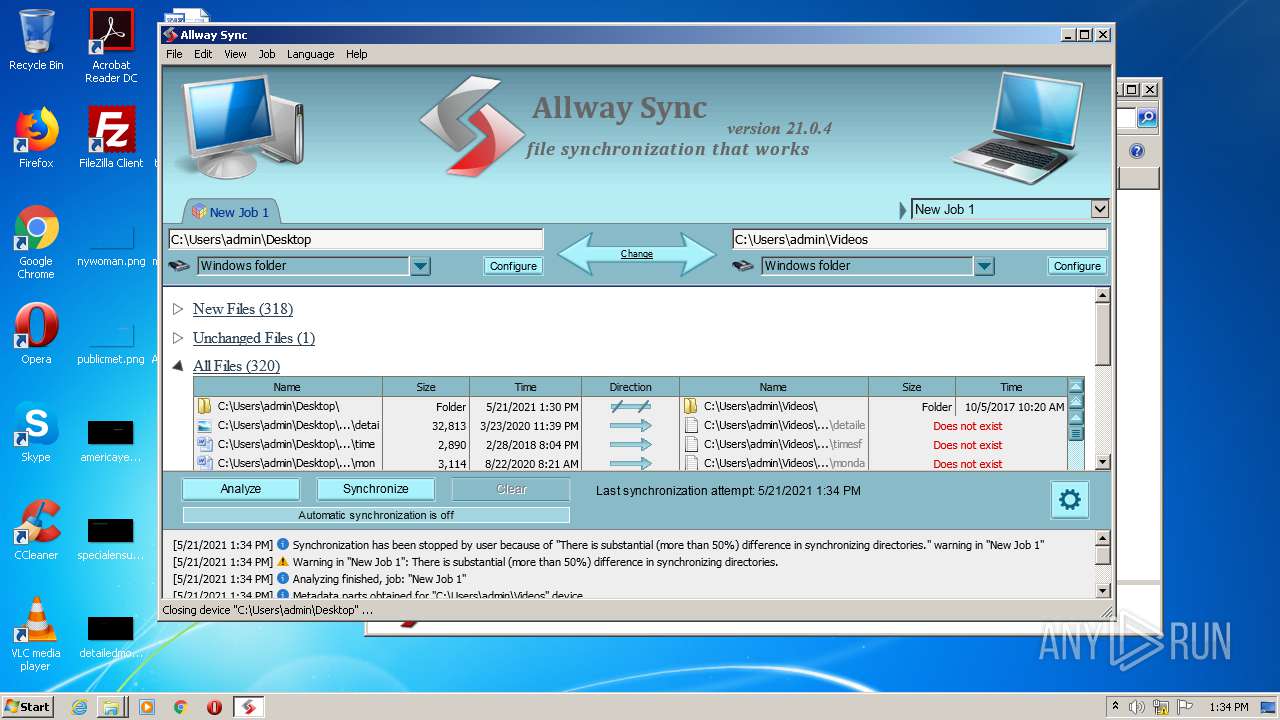The image size is (1280, 720).
Task: Click the right Configure button
Action: click(x=1077, y=266)
